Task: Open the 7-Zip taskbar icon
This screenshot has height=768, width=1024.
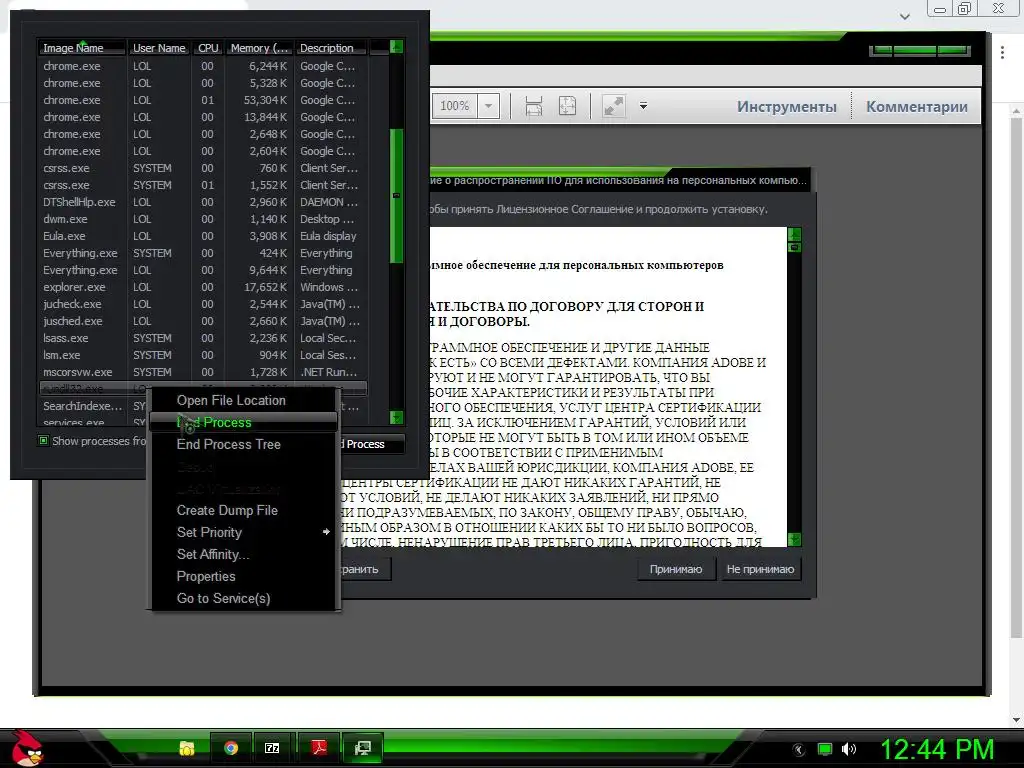Action: tap(272, 748)
